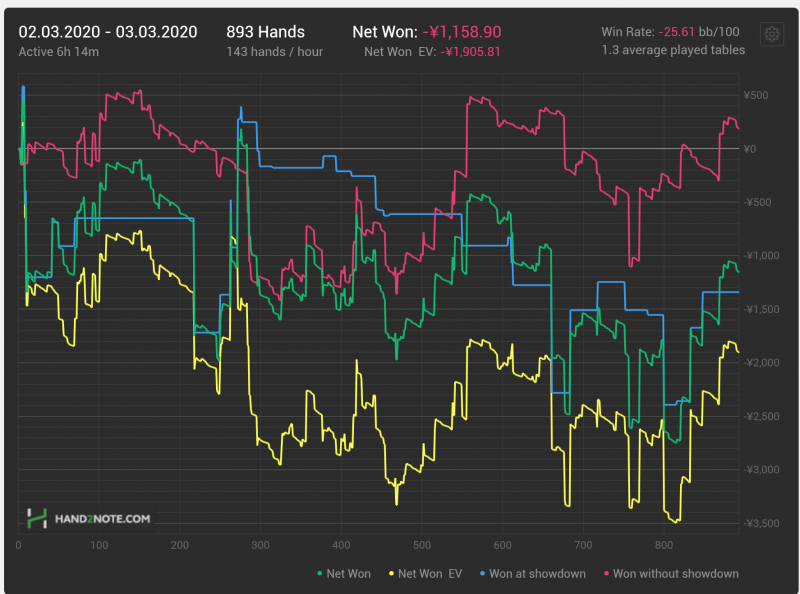Toggle the Won at showdown legend label
The image size is (800, 594).
pyautogui.click(x=535, y=574)
